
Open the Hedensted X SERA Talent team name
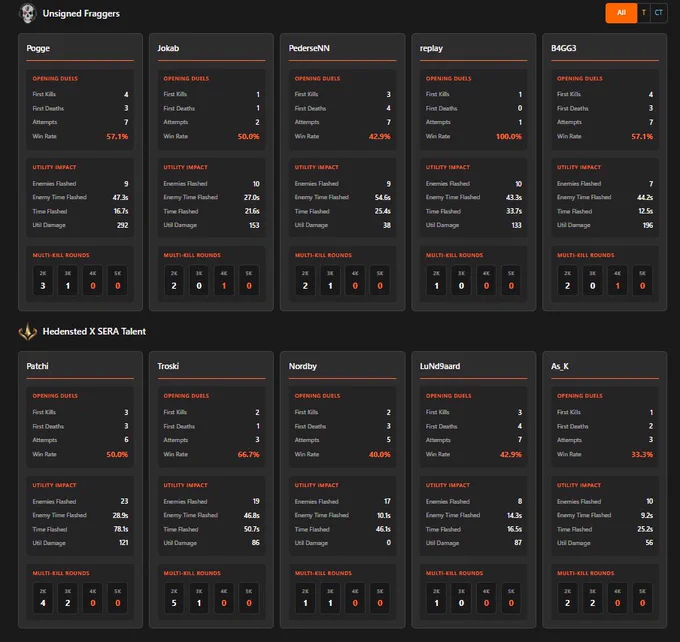94,331
